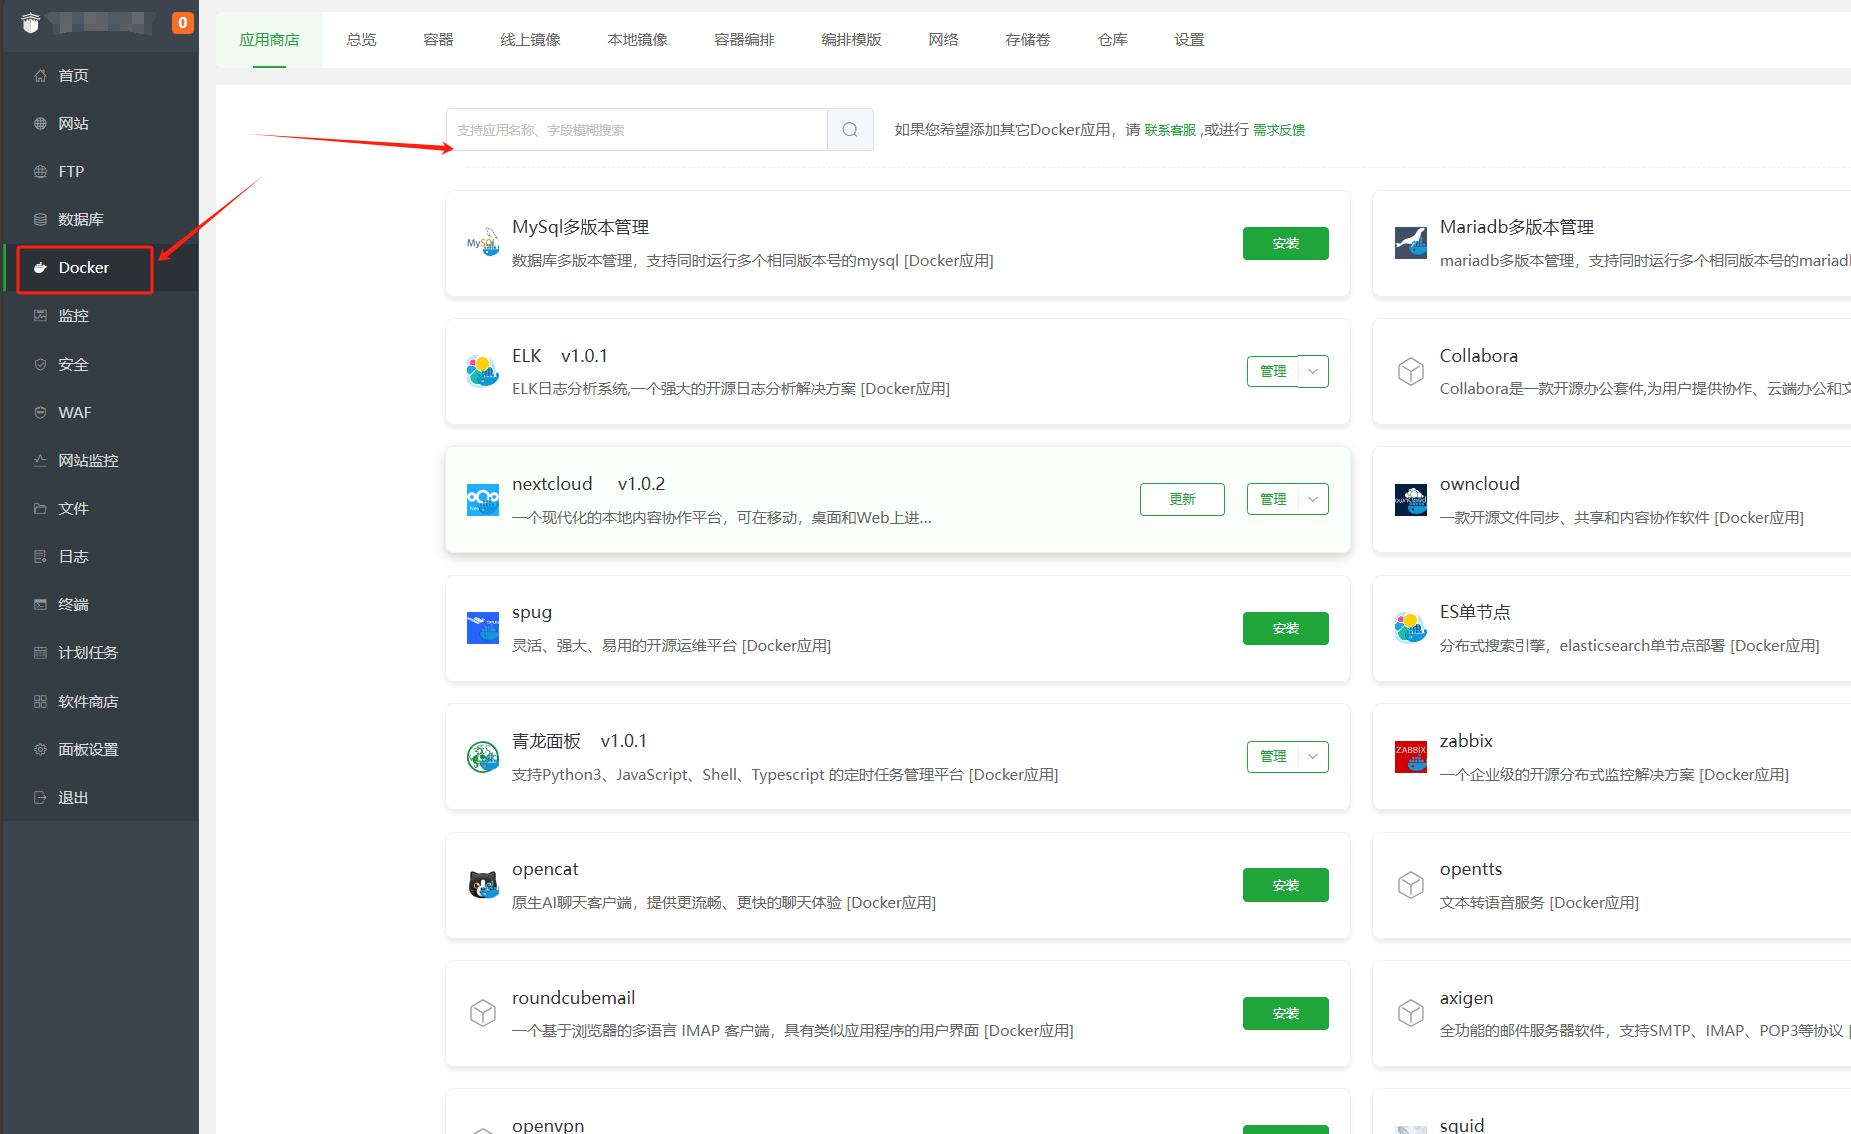Click the Collabora cube icon
1851x1134 pixels.
(x=1411, y=371)
